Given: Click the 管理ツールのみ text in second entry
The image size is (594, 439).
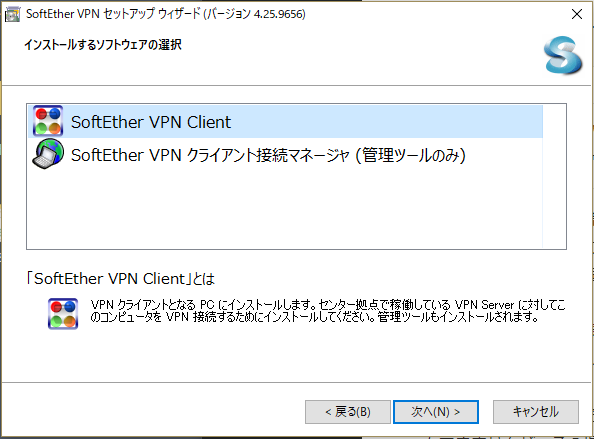Looking at the screenshot, I should (x=411, y=155).
